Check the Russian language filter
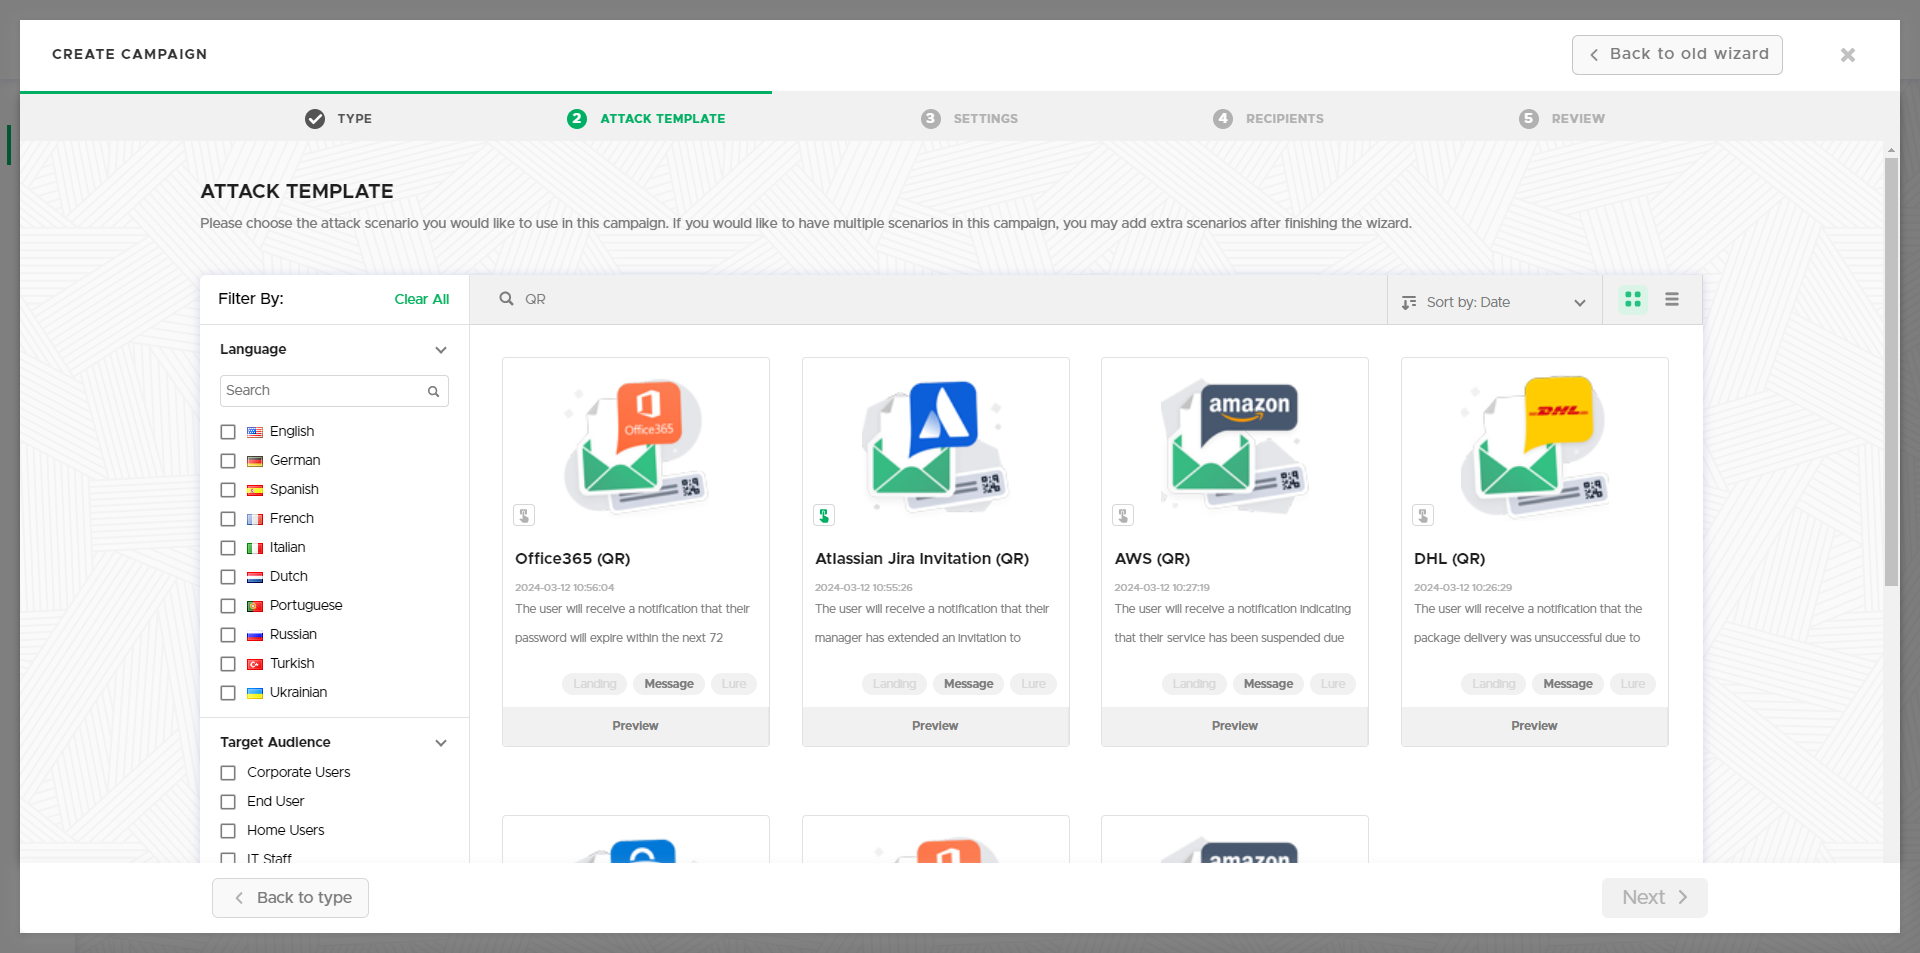The height and width of the screenshot is (953, 1920). click(x=228, y=635)
